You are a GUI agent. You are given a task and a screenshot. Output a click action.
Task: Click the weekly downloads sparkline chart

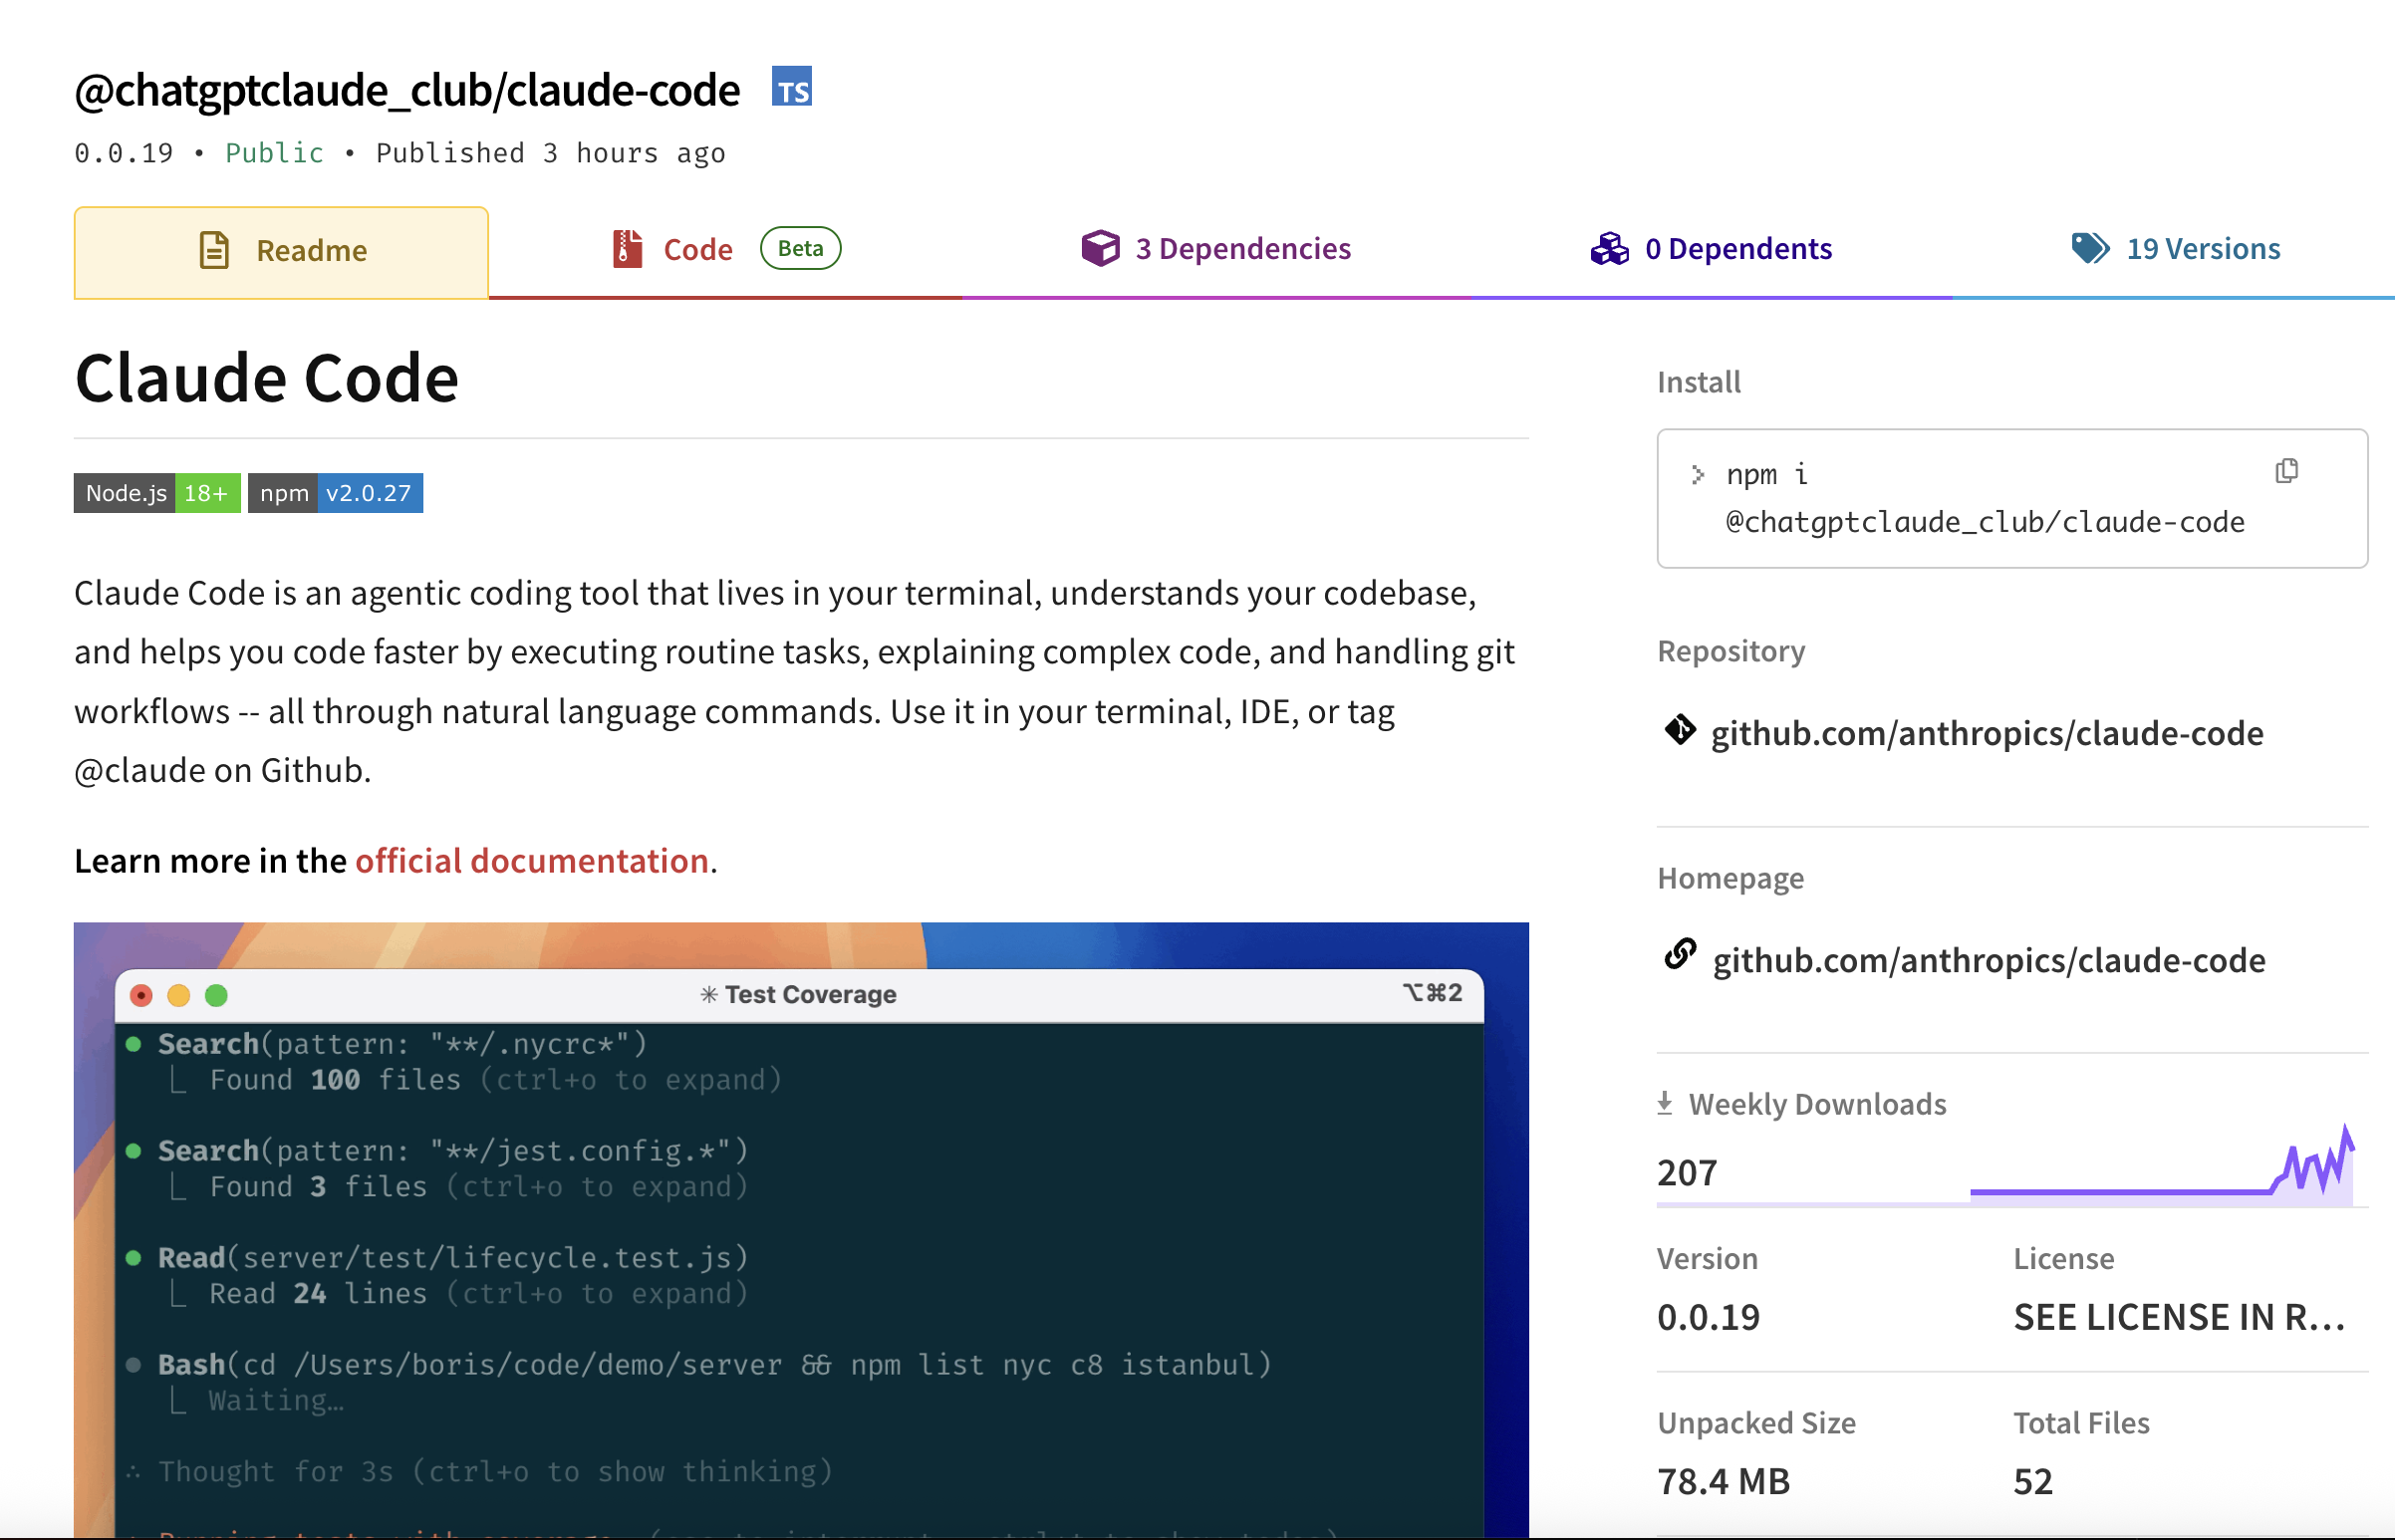[x=2160, y=1170]
